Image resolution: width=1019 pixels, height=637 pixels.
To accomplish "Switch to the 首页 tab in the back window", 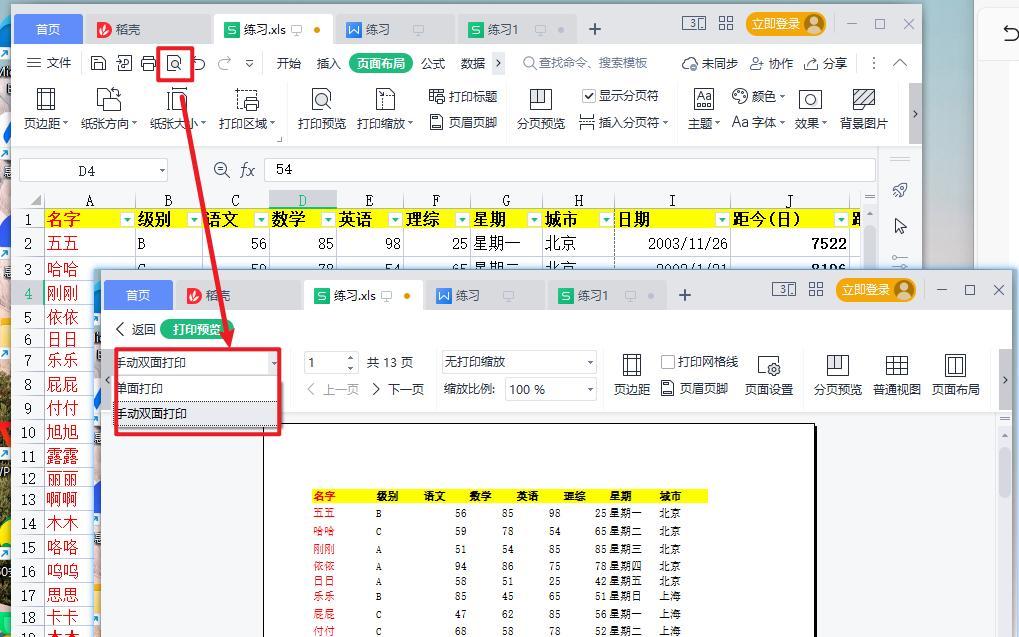I will click(x=48, y=29).
